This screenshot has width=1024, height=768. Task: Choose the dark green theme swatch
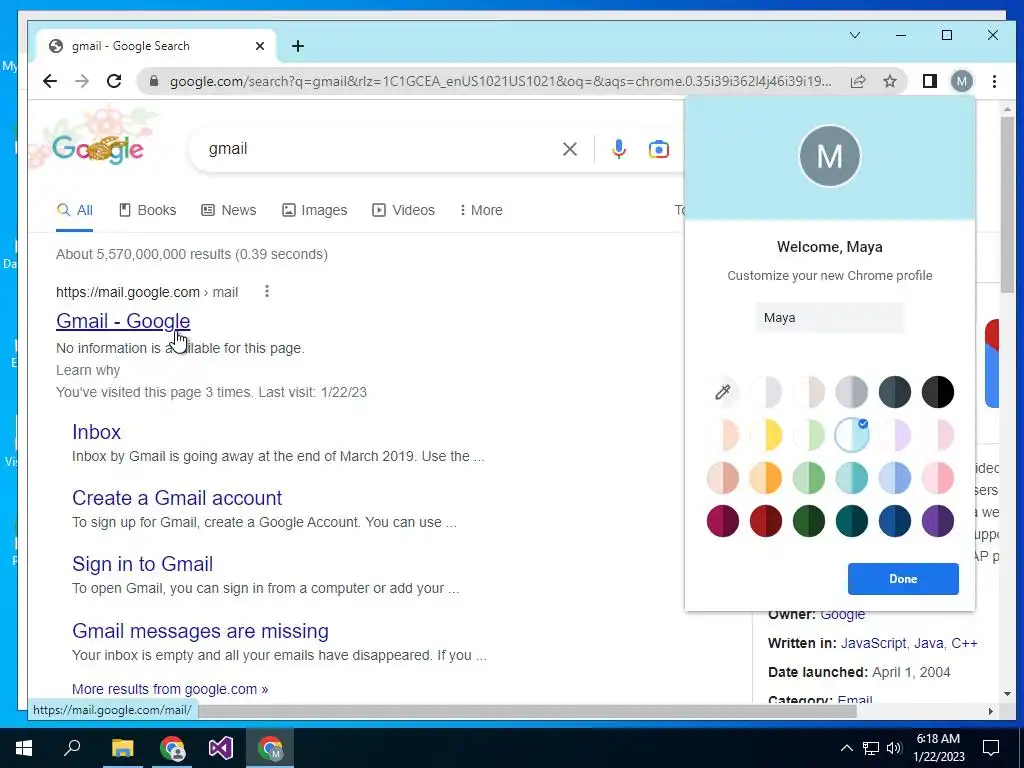[x=808, y=521]
